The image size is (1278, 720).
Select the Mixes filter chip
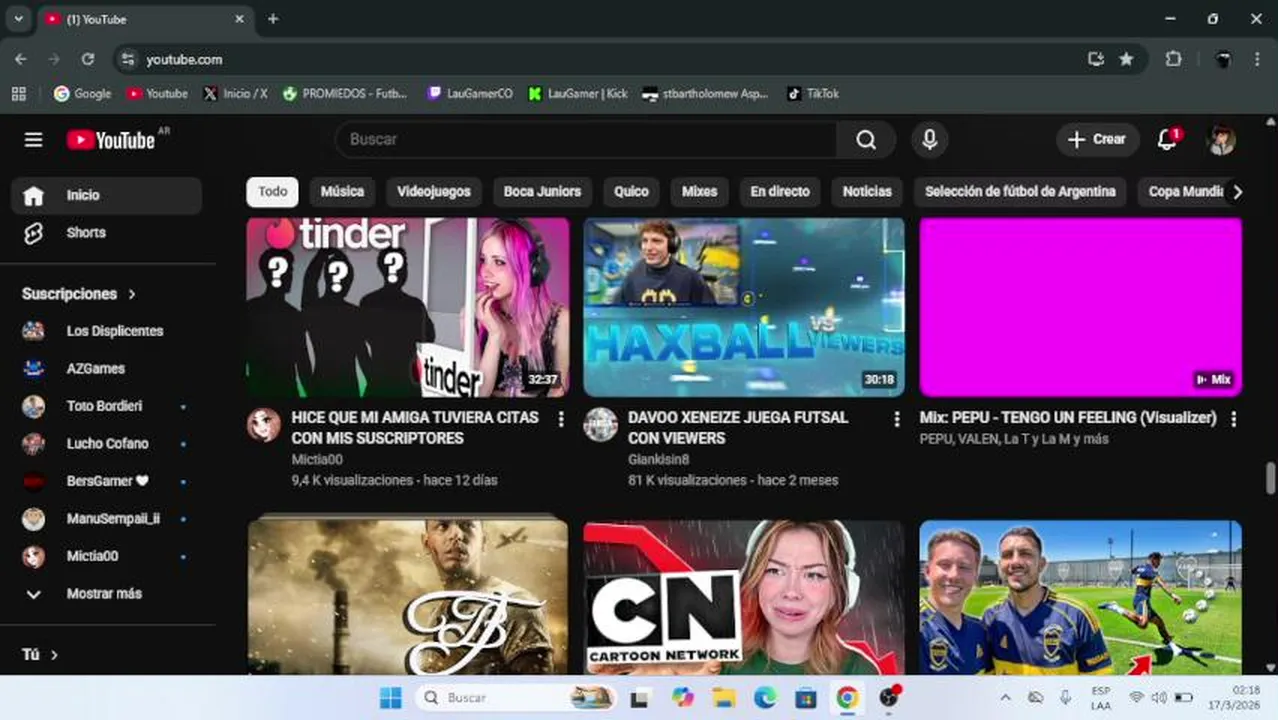[699, 191]
